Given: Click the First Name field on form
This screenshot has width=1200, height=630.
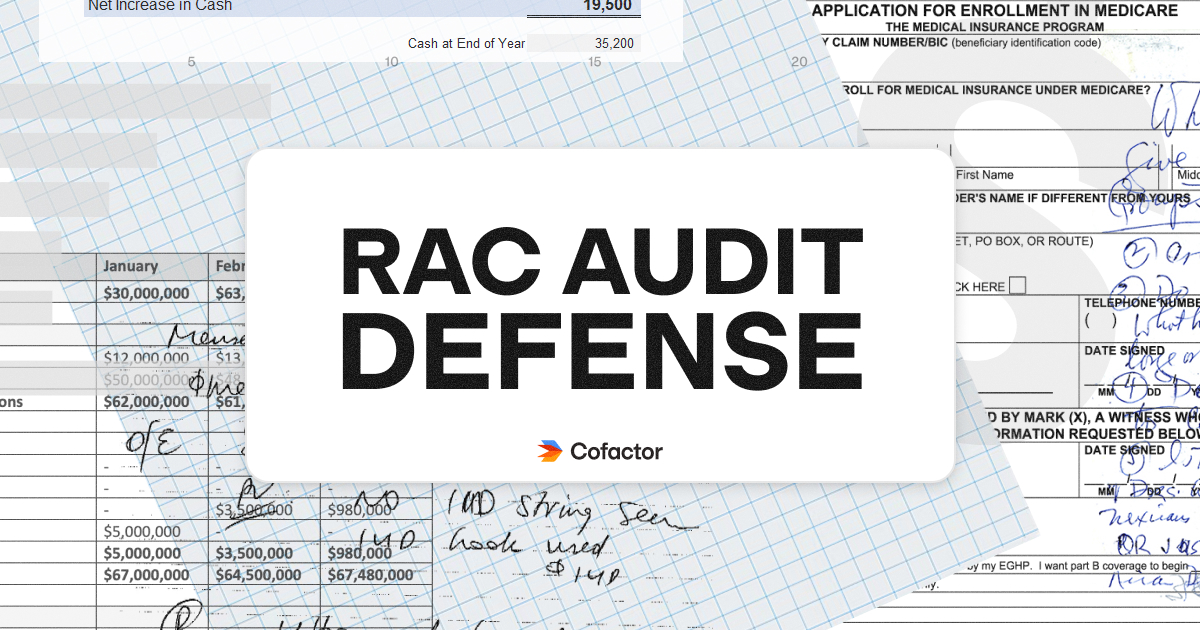Looking at the screenshot, I should point(985,175).
